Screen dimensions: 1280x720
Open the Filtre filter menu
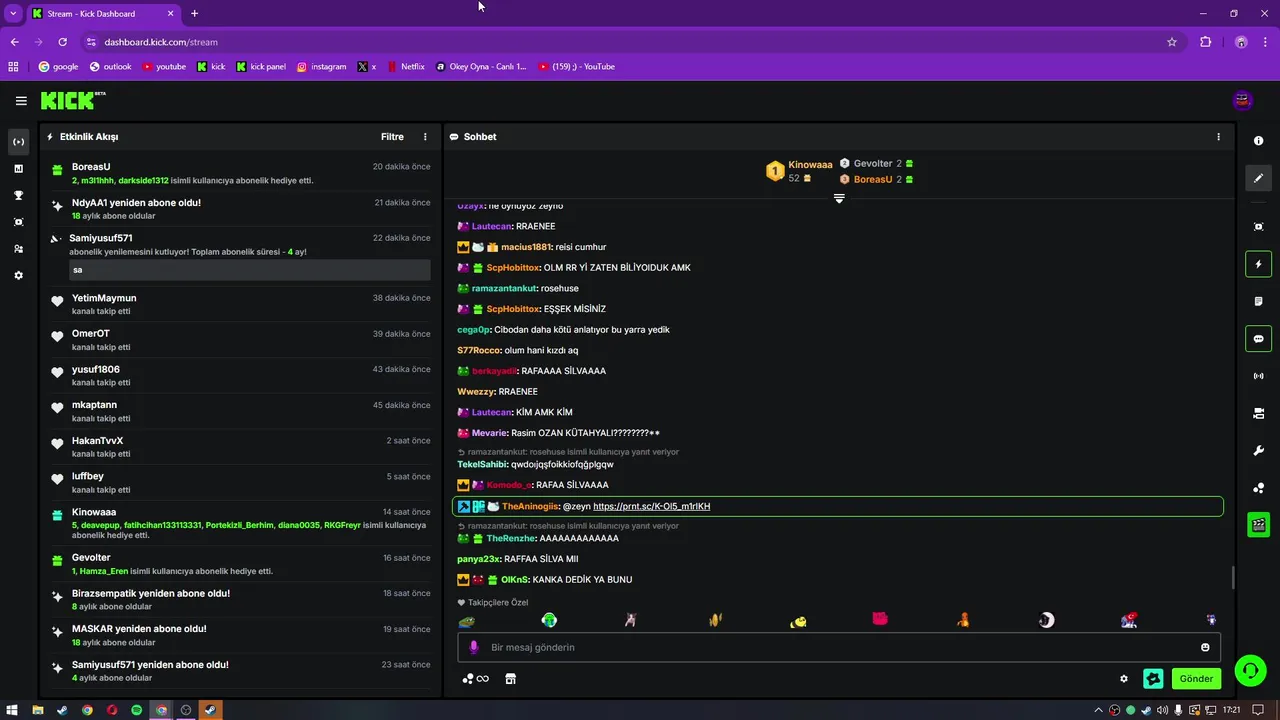pyautogui.click(x=392, y=137)
